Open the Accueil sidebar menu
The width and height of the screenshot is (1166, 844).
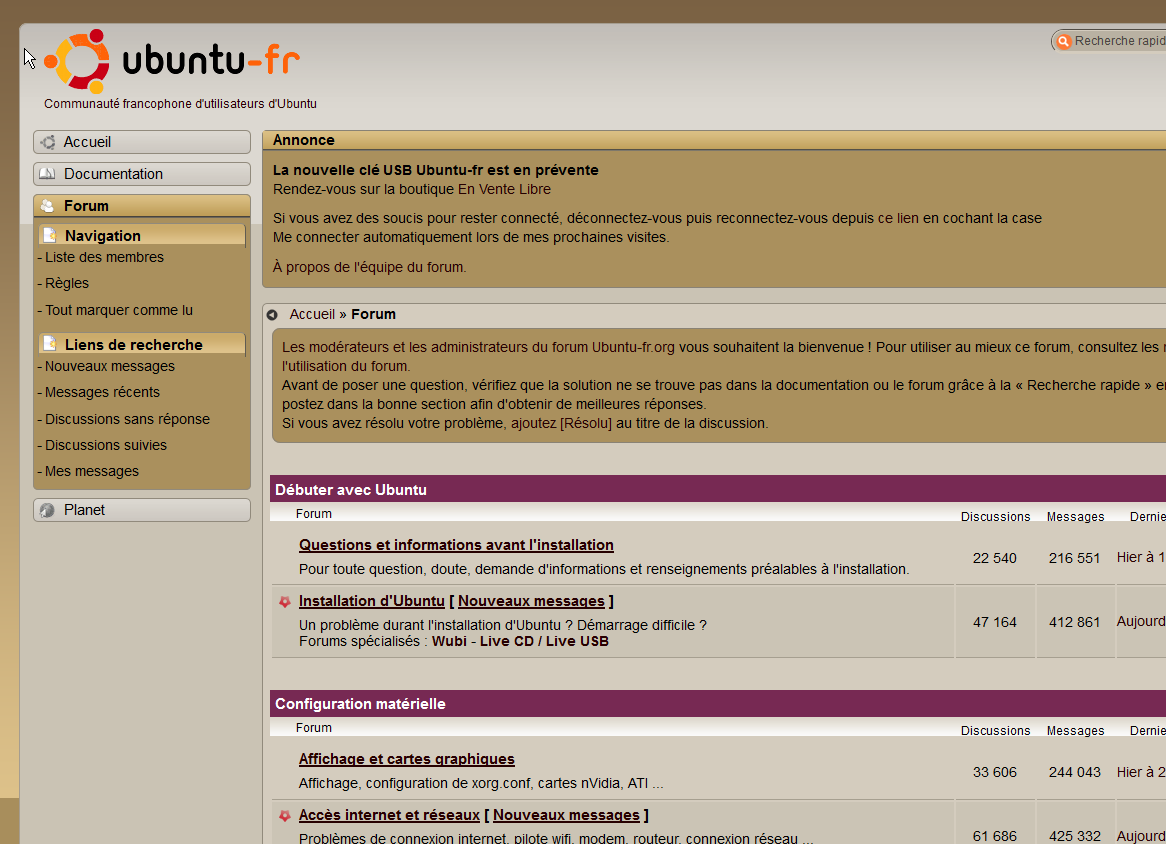pos(142,142)
